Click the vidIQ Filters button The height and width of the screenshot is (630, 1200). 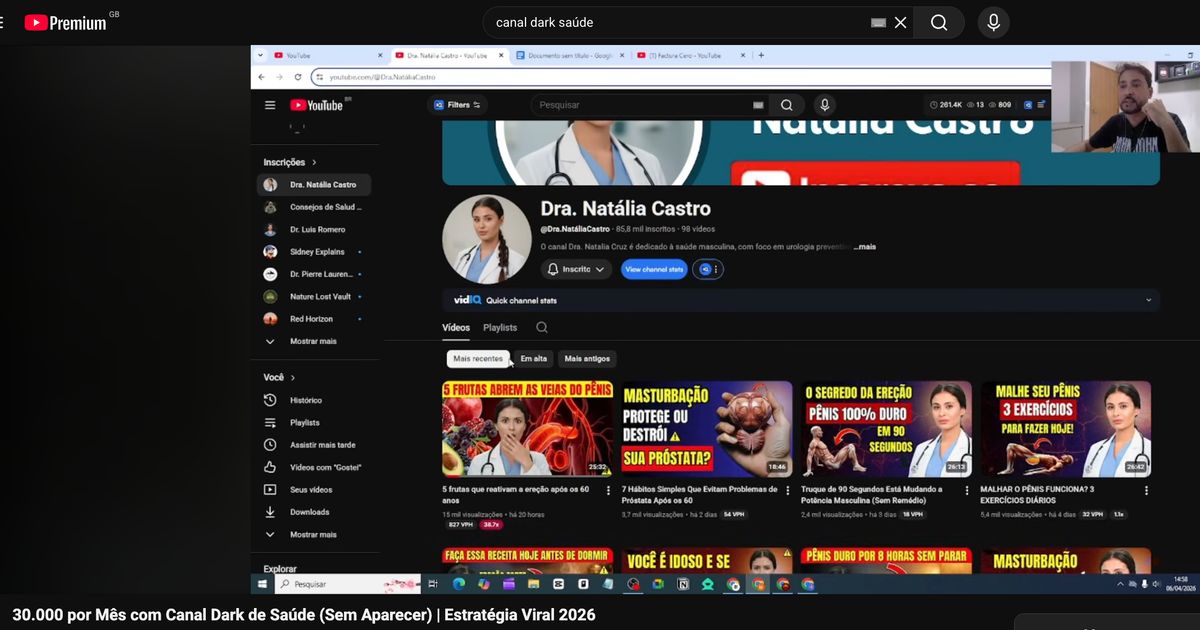[458, 105]
